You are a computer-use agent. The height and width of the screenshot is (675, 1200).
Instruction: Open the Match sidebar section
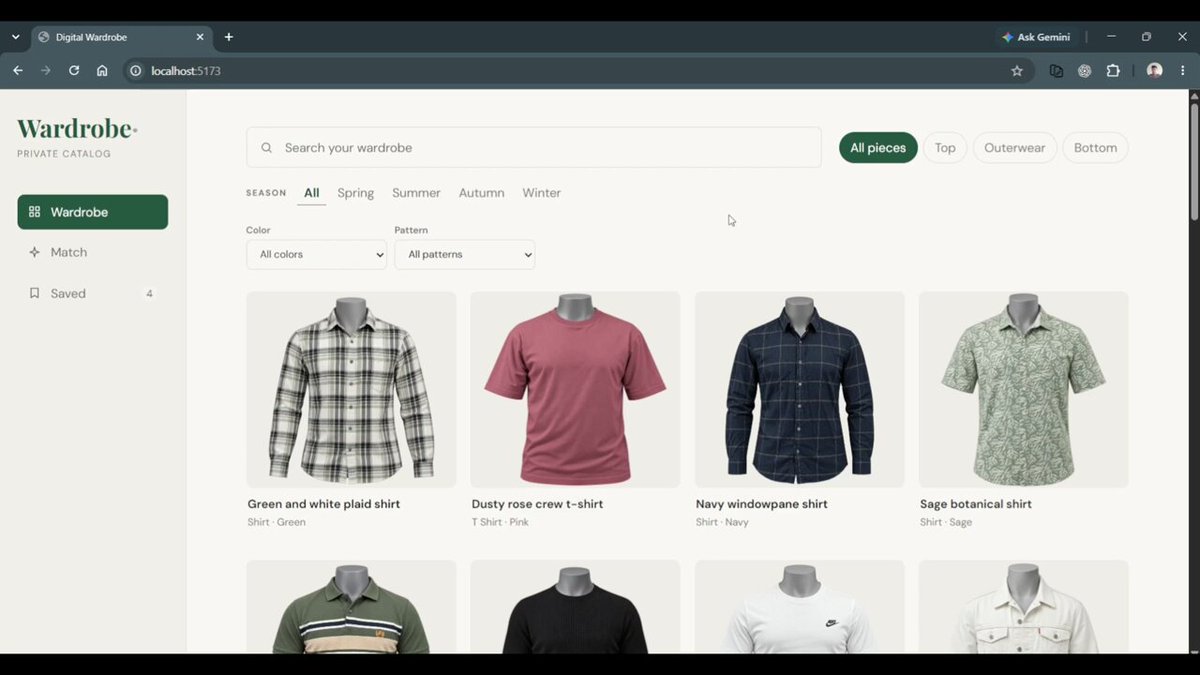(93, 252)
